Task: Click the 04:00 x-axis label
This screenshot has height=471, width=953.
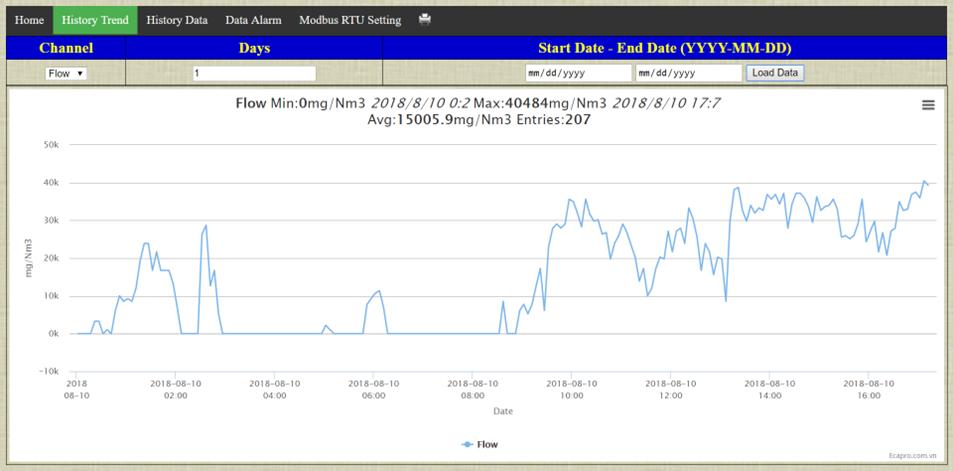Action: [274, 389]
